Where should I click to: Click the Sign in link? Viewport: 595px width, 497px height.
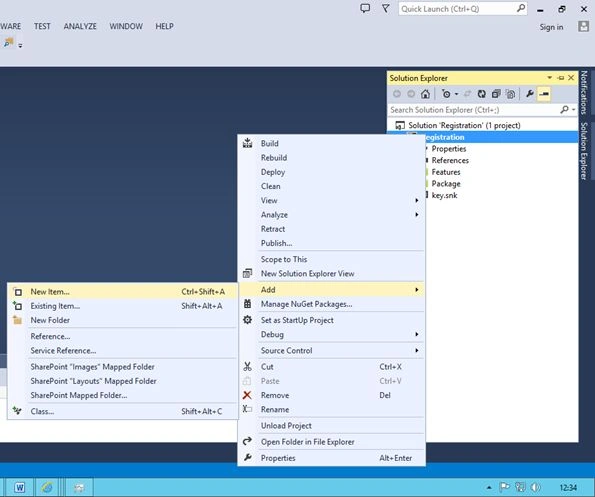(x=551, y=27)
